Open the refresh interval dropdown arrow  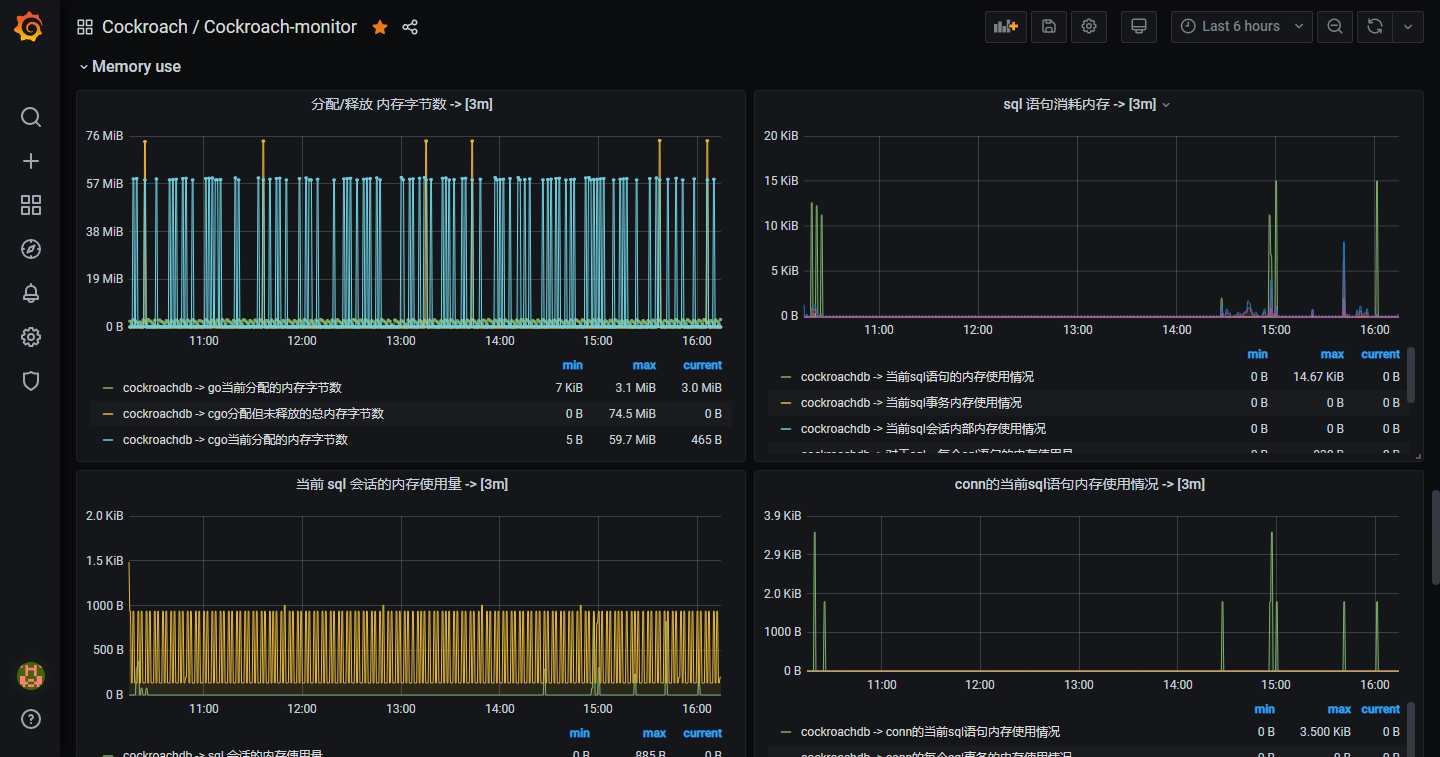pos(1408,27)
